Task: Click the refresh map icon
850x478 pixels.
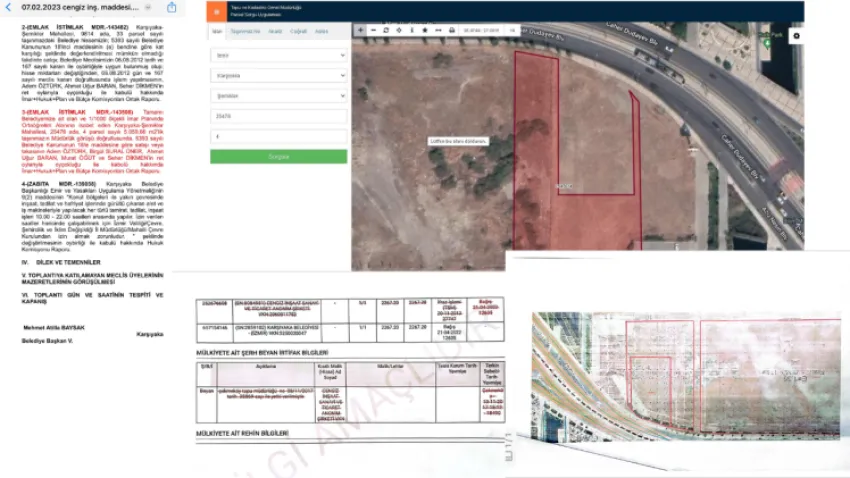Action: (x=386, y=30)
